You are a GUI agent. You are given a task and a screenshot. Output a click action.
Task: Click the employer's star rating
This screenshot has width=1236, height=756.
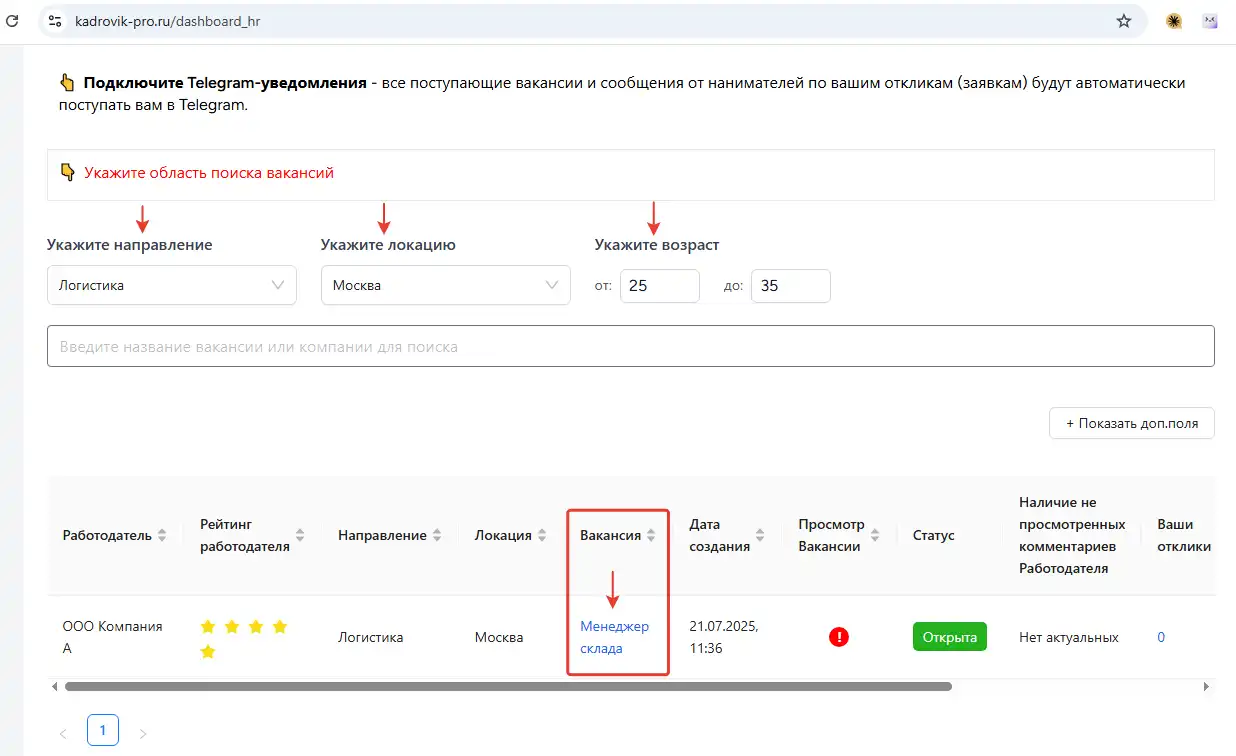[x=244, y=638]
